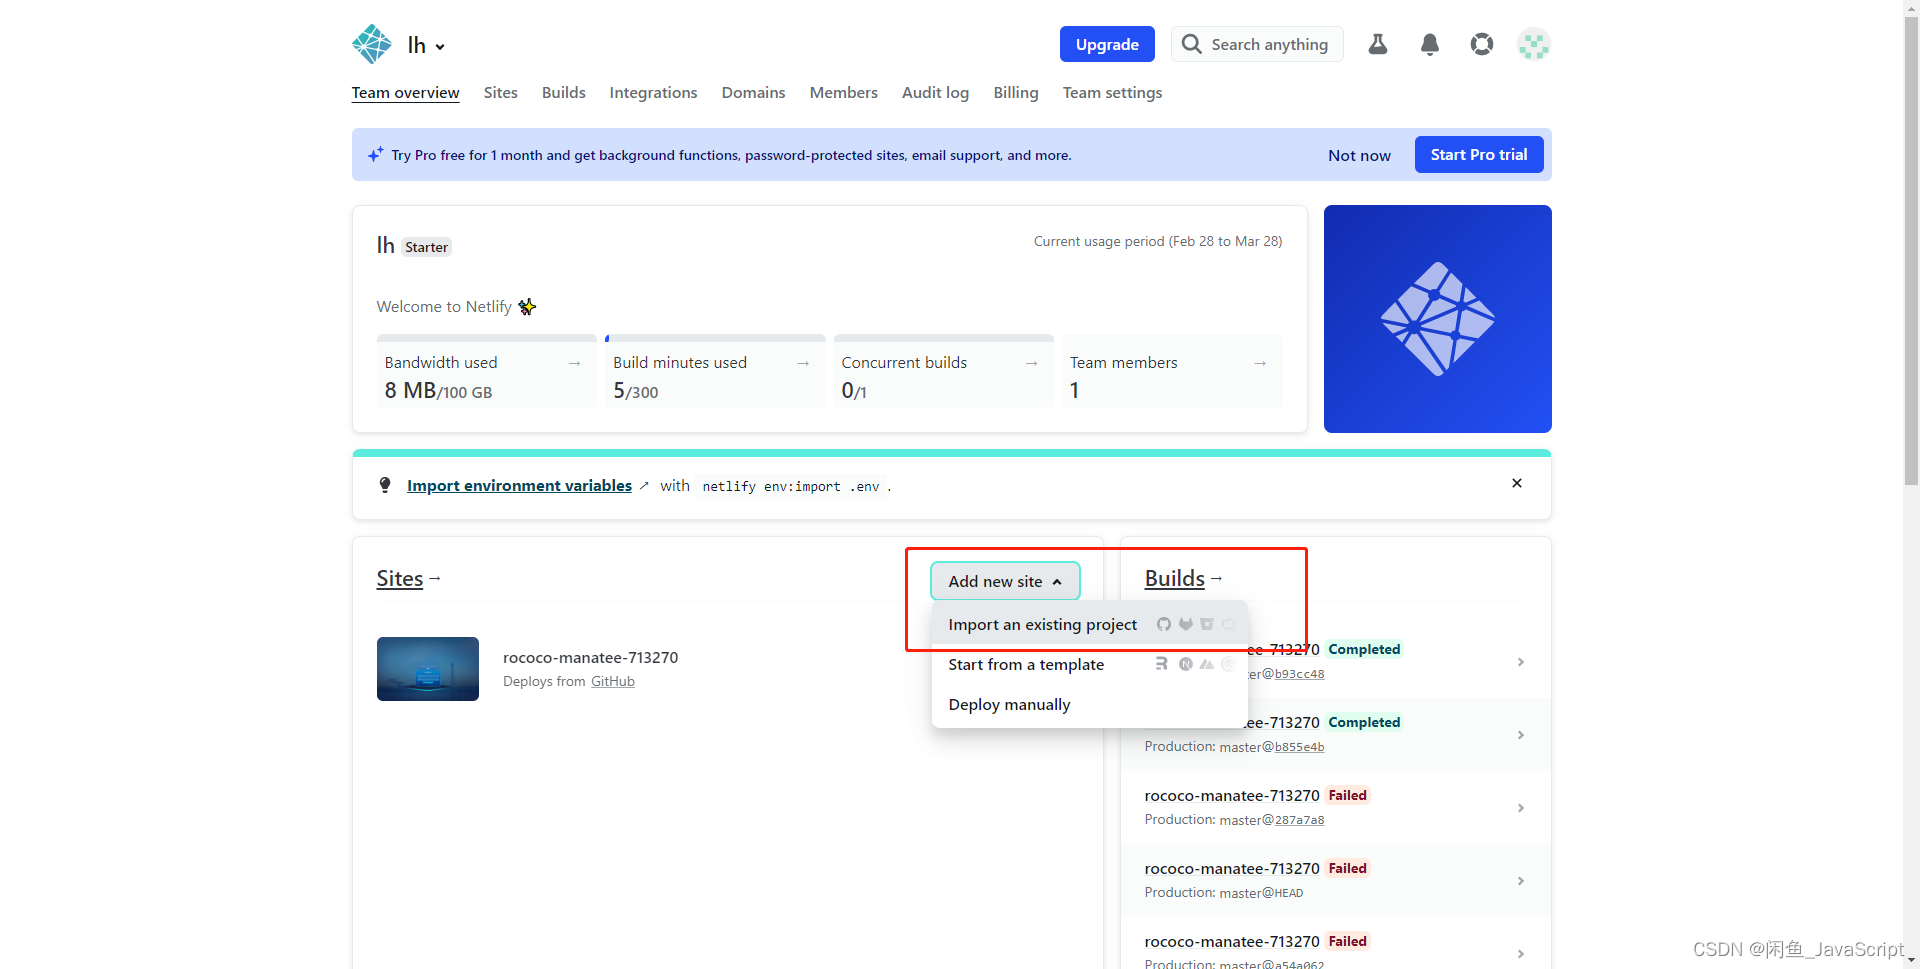Switch to the Integrations tab

point(653,92)
